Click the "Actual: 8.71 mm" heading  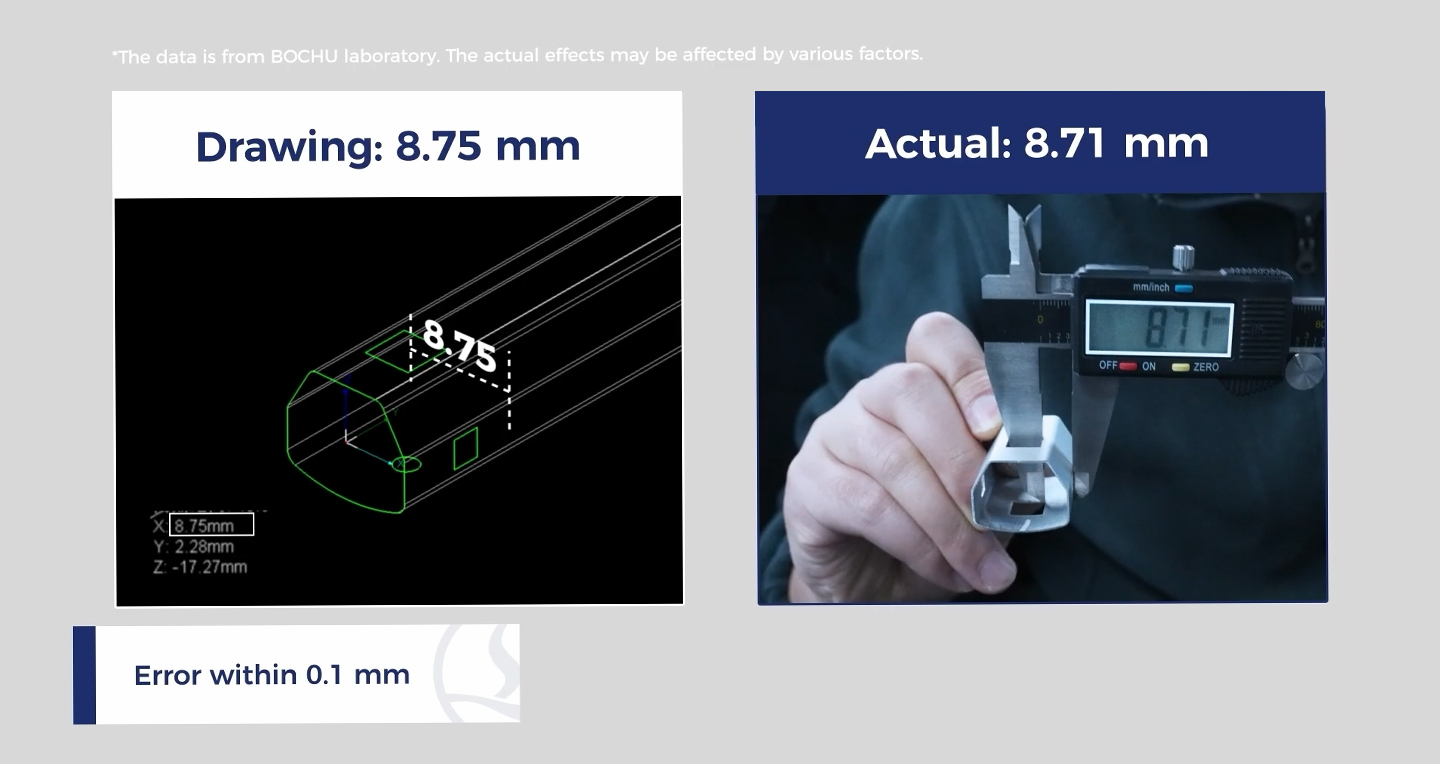point(1037,143)
